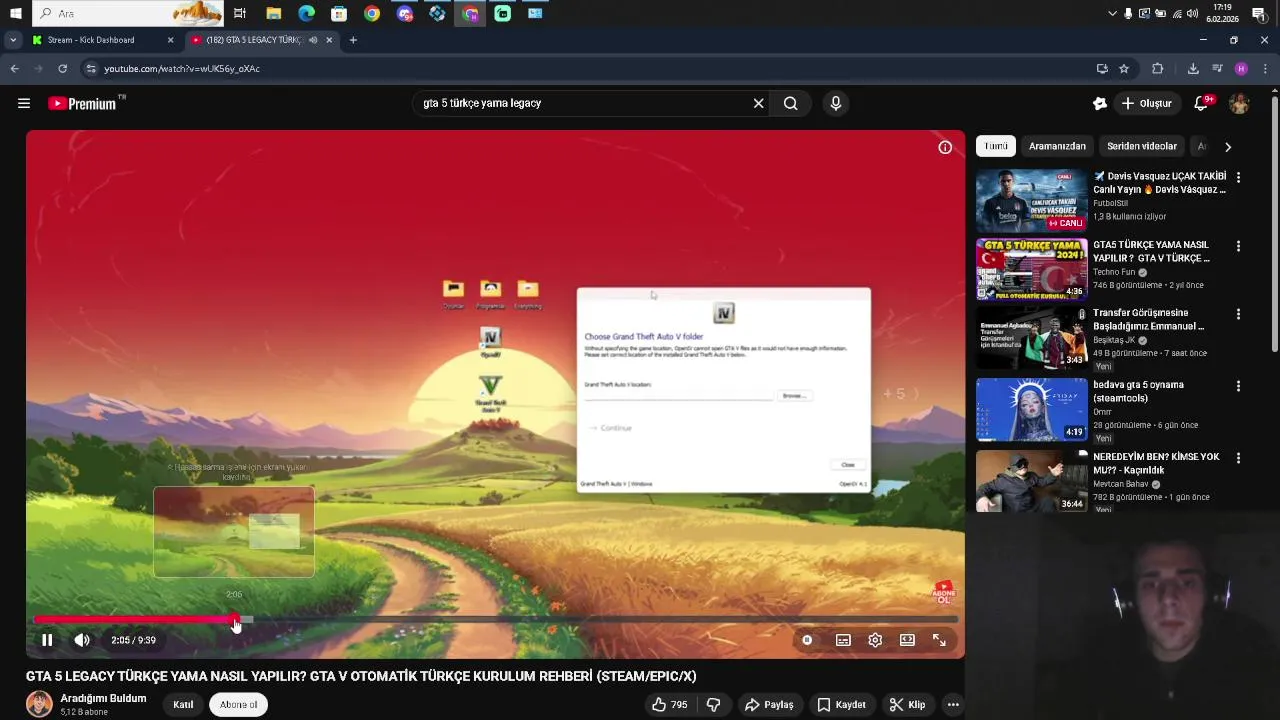Open the video info card icon
This screenshot has width=1280, height=720.
pos(945,147)
